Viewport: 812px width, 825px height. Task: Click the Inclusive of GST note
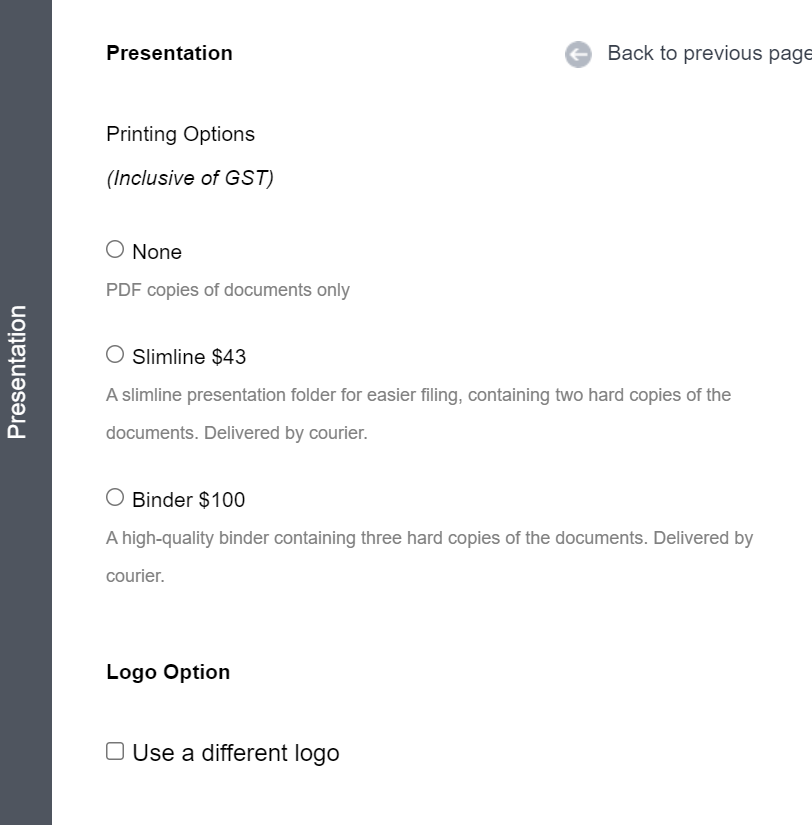[190, 178]
